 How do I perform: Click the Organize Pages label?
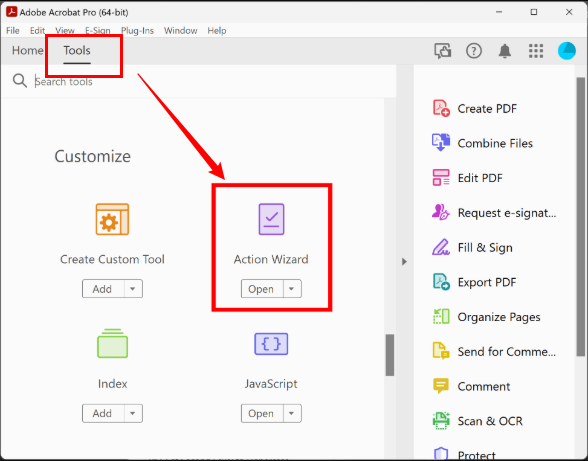tap(499, 317)
